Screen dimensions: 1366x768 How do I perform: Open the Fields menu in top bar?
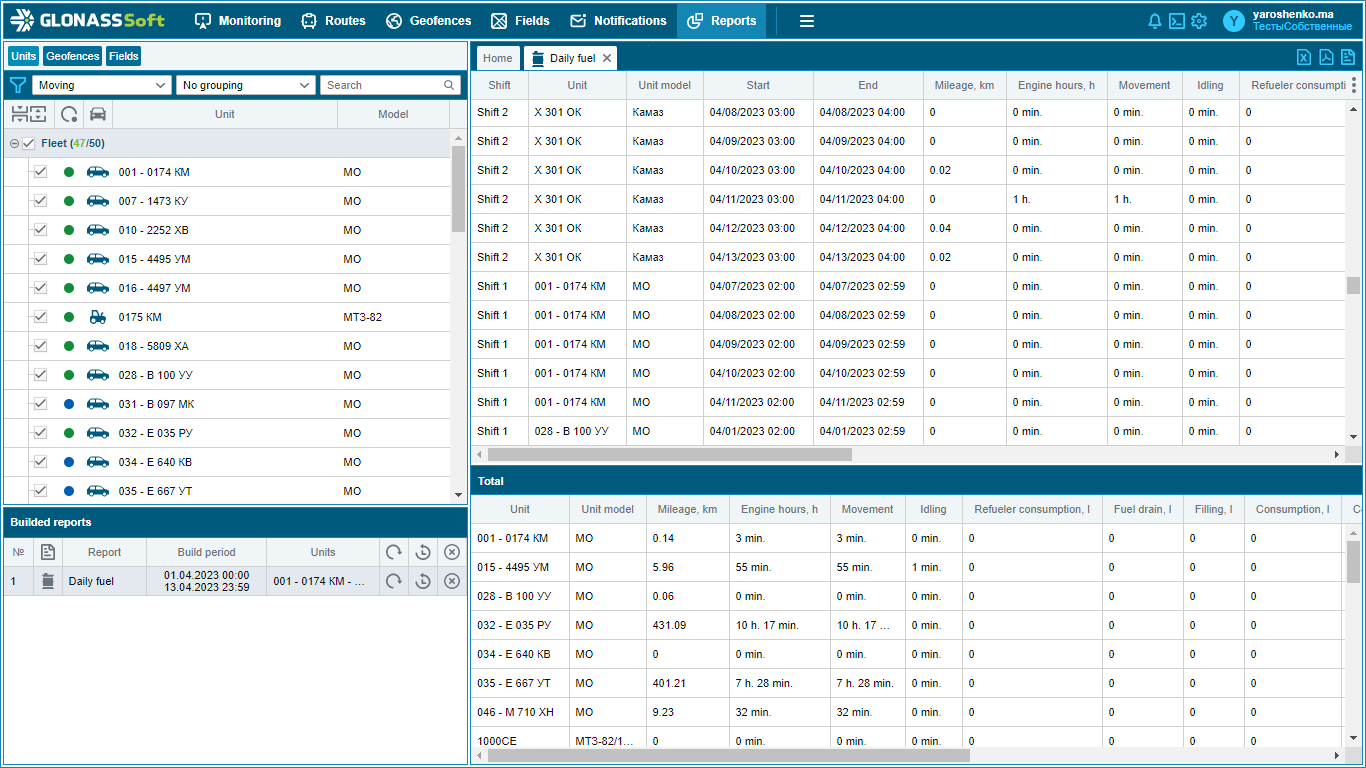pyautogui.click(x=520, y=21)
